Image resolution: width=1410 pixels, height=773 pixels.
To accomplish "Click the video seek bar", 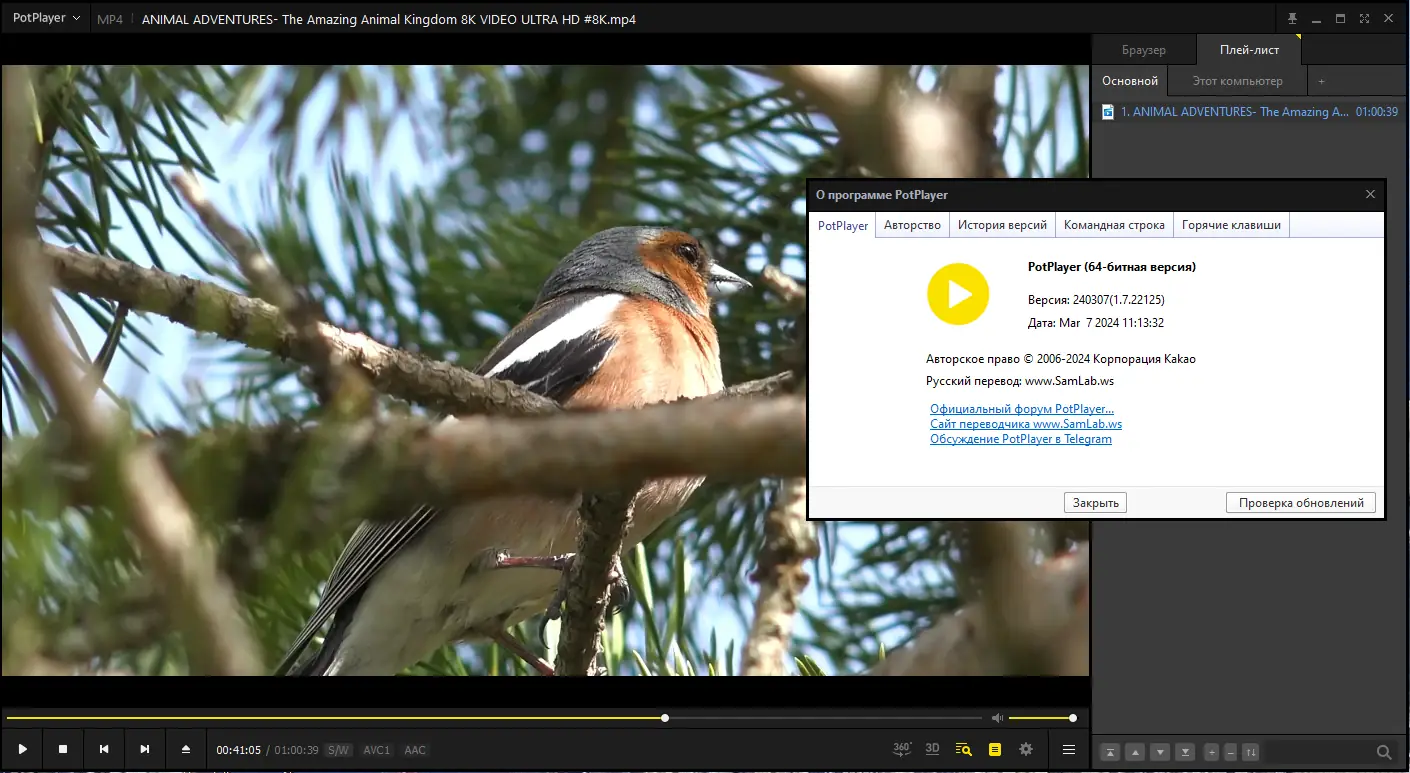I will [x=494, y=718].
